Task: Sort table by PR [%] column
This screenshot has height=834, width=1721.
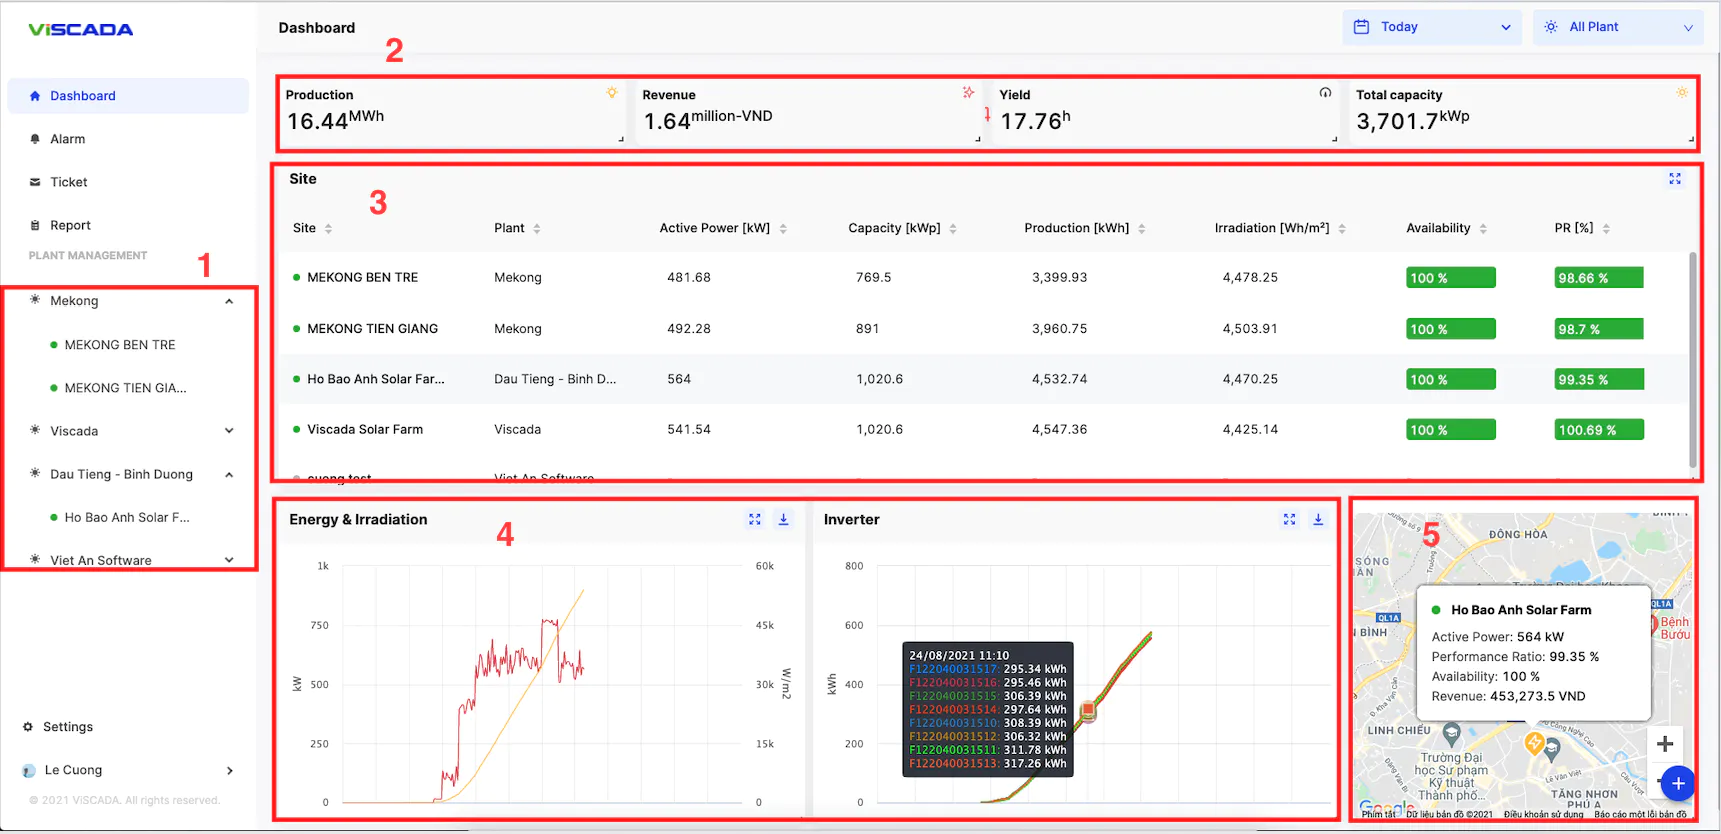Action: (x=1606, y=229)
